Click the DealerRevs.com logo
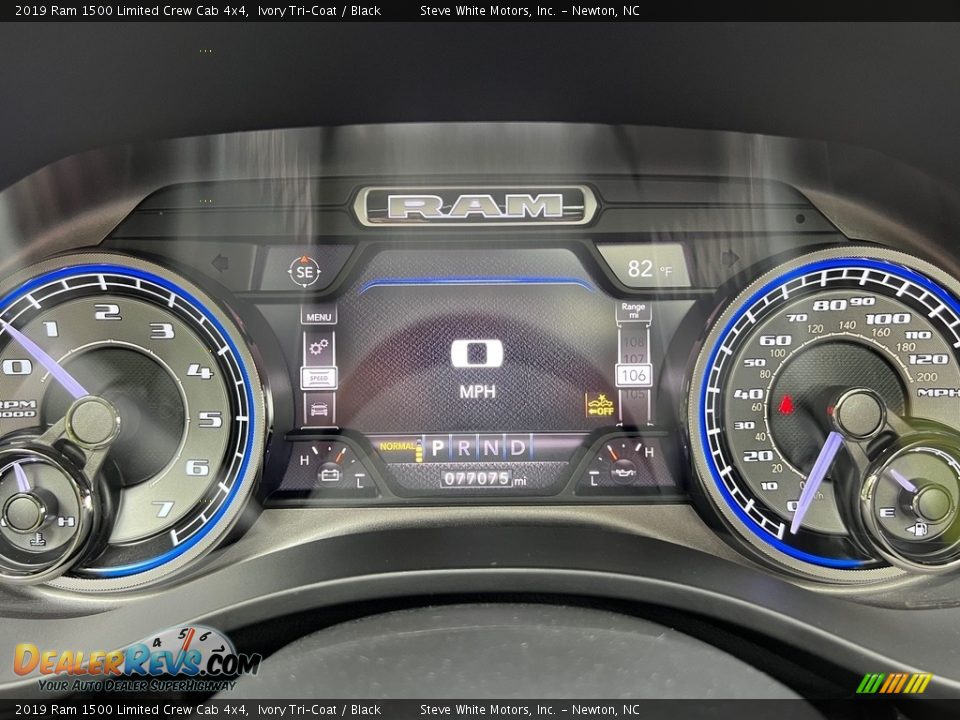This screenshot has width=960, height=720. 138,661
